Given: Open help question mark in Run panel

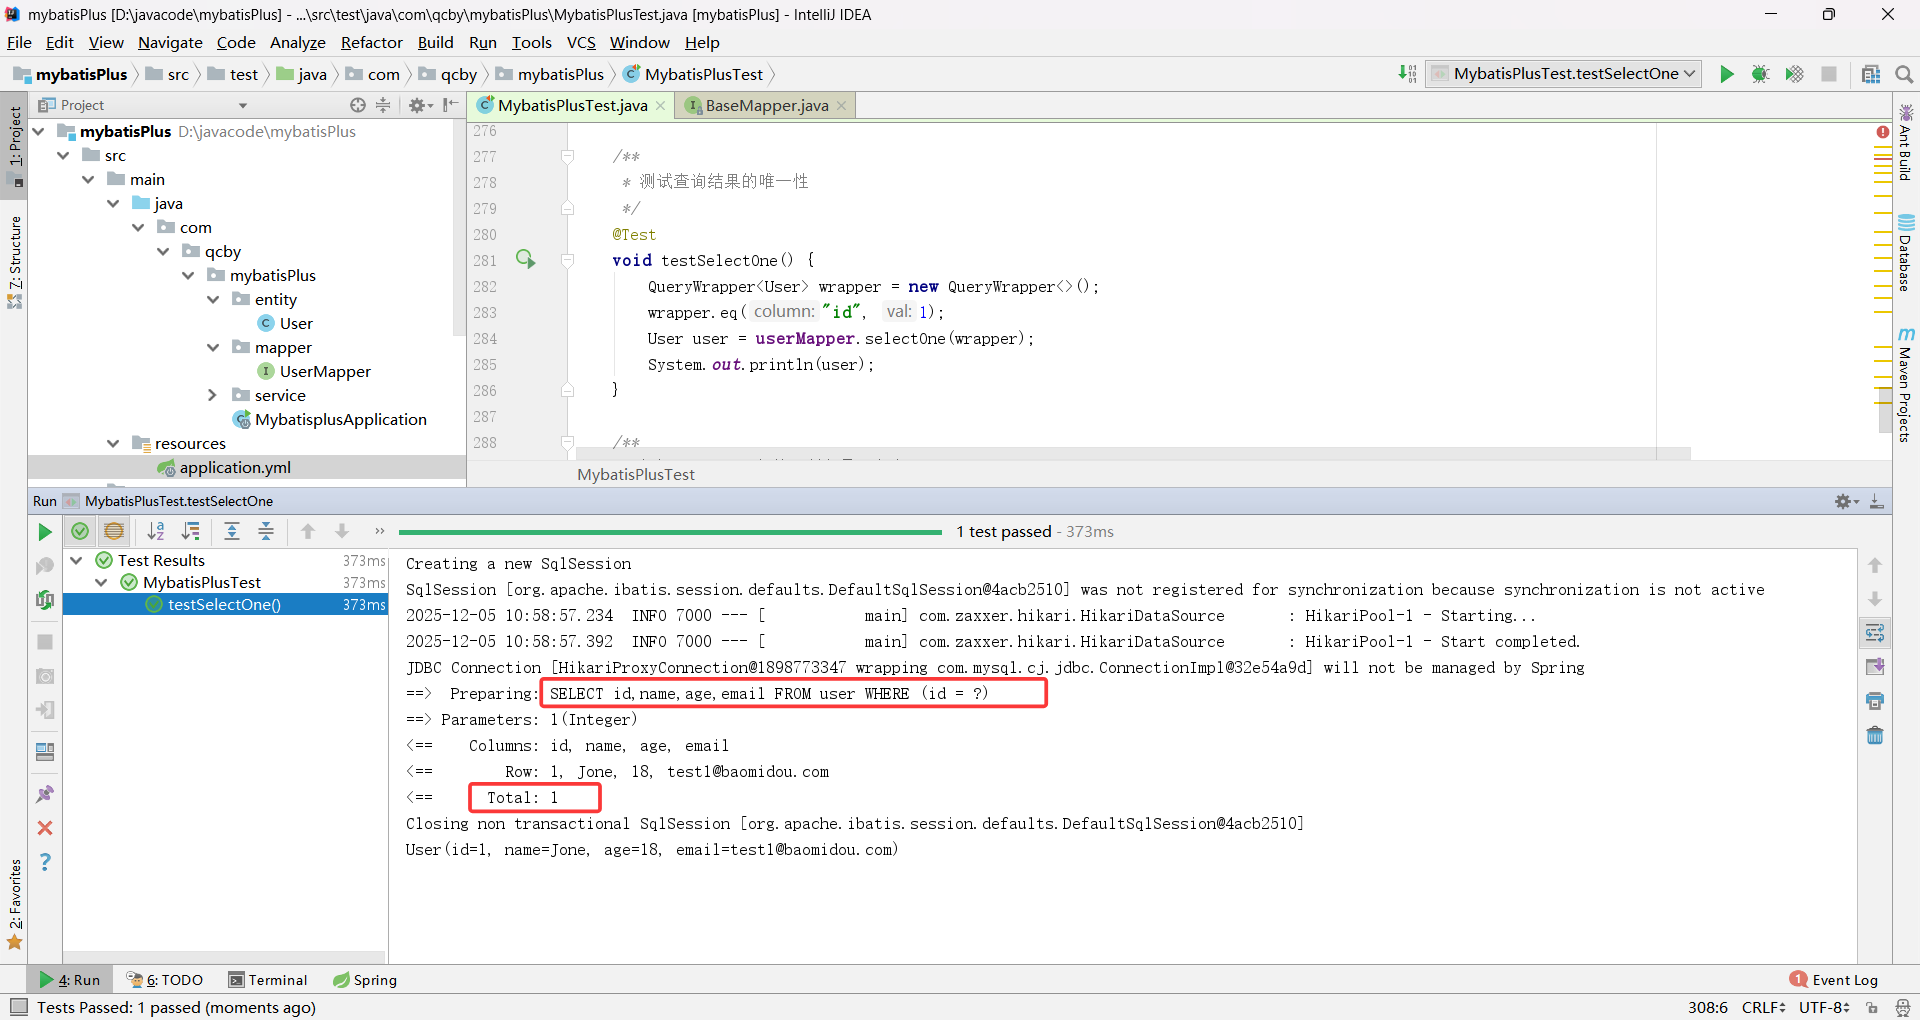Looking at the screenshot, I should pyautogui.click(x=45, y=862).
